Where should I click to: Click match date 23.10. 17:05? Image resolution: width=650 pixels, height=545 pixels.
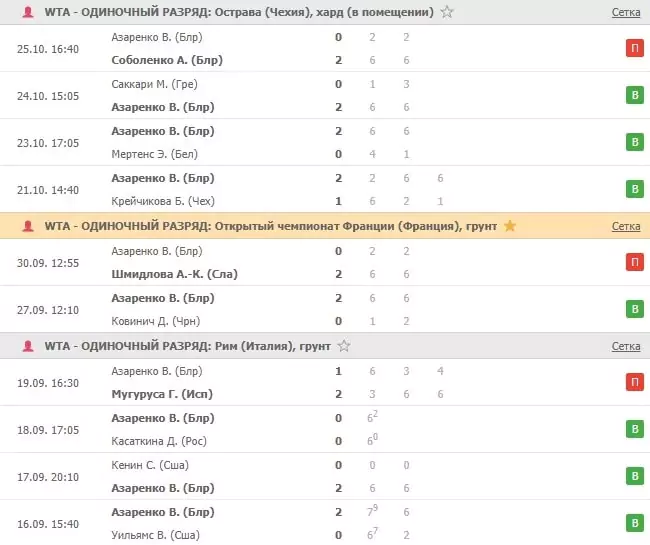(48, 143)
